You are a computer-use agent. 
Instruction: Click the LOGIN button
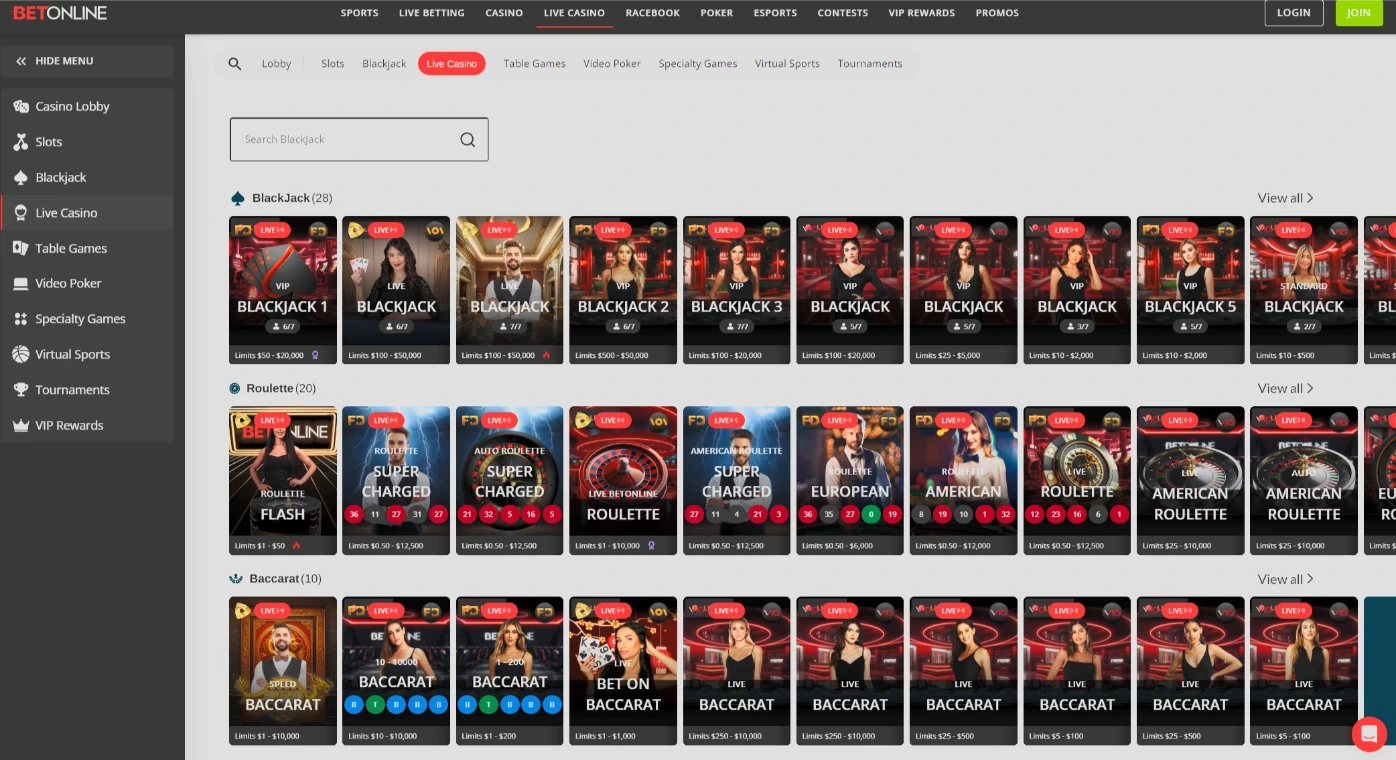(1294, 13)
